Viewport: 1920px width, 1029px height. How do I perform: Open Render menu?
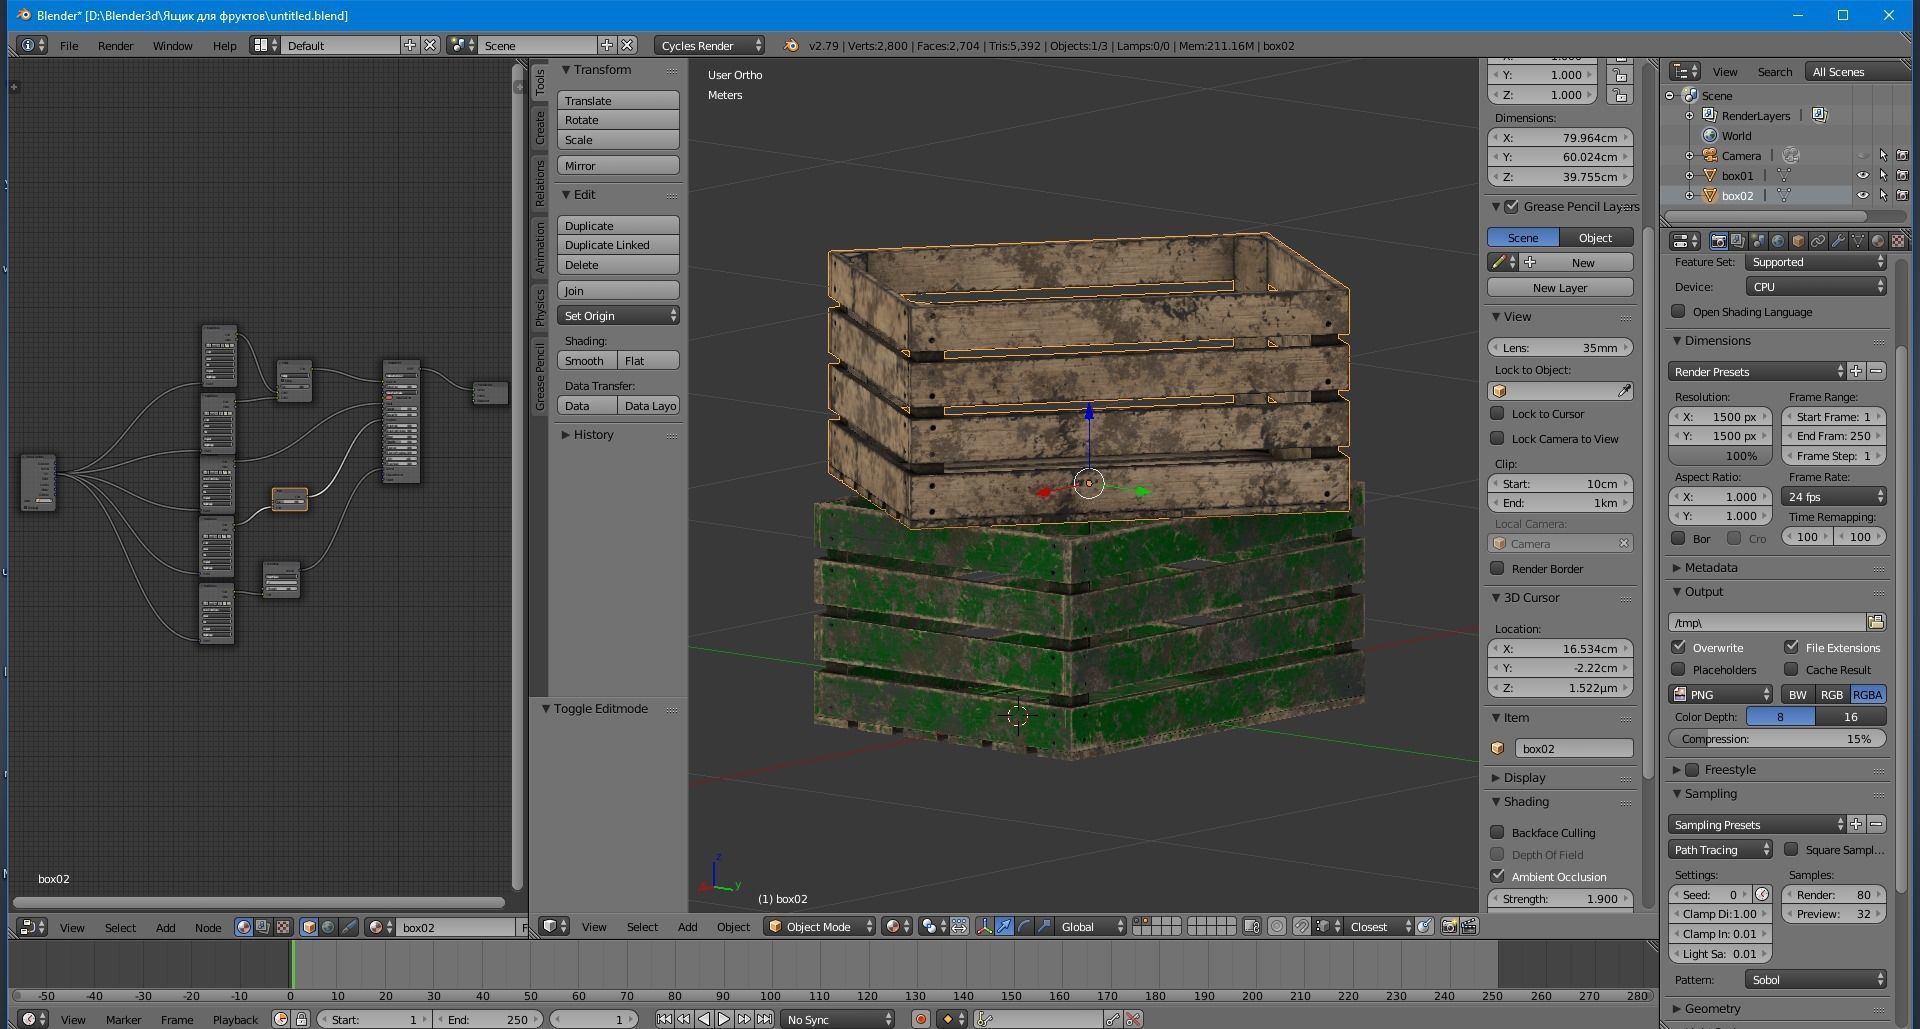point(115,46)
